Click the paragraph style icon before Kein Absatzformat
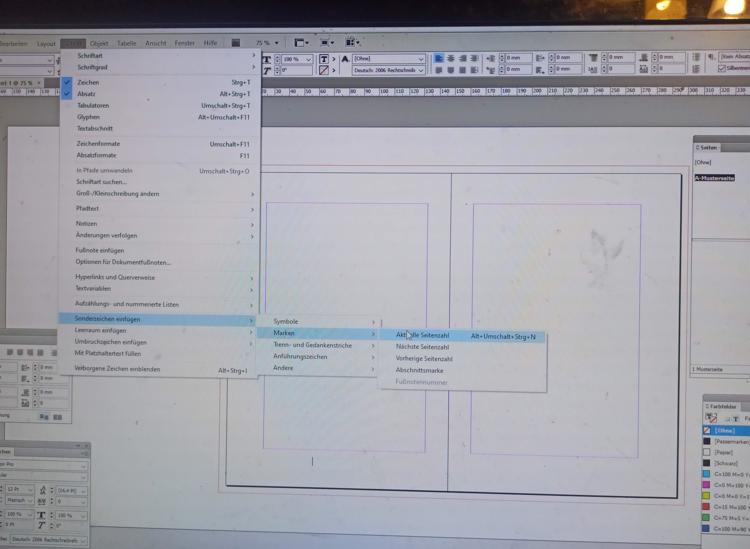The image size is (750, 549). pyautogui.click(x=712, y=56)
